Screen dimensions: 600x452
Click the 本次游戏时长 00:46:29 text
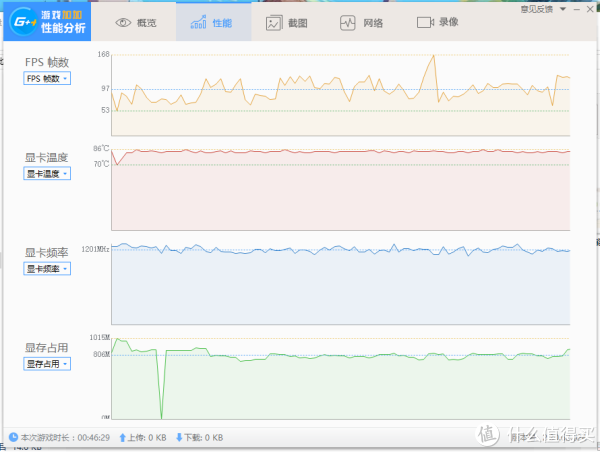(x=65, y=437)
